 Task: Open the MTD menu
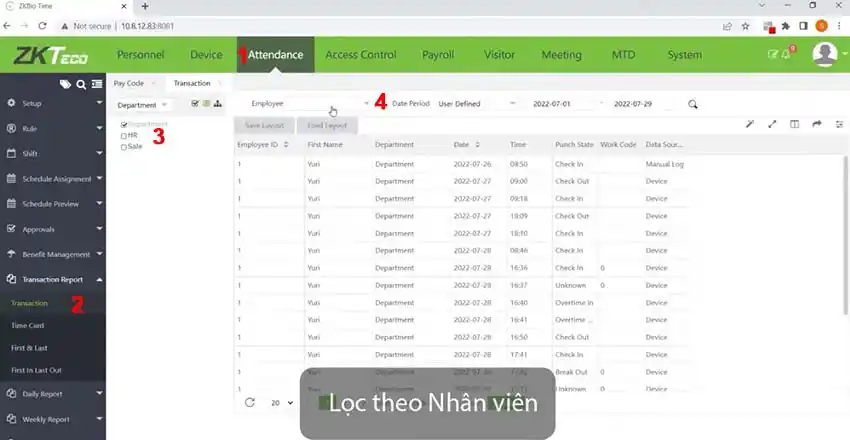[x=623, y=55]
